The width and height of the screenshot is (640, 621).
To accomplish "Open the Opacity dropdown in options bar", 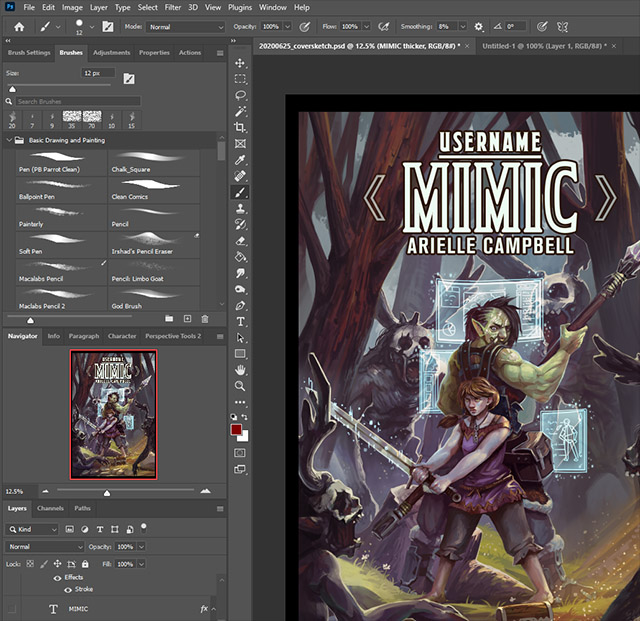I will pyautogui.click(x=287, y=27).
